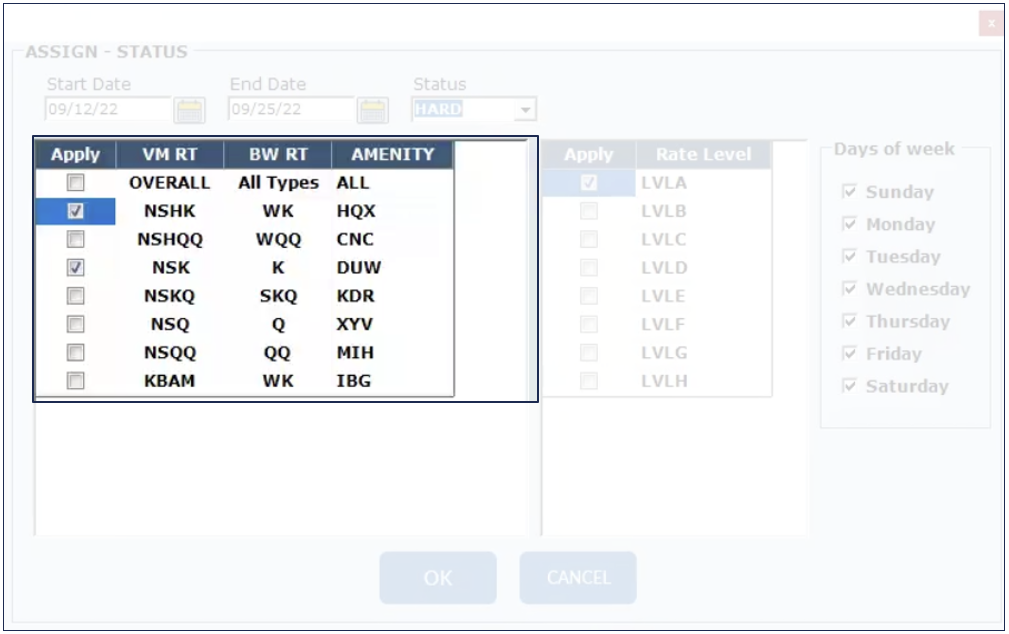This screenshot has height=634, width=1009.
Task: Disable the Saturday checkbox
Action: 850,386
